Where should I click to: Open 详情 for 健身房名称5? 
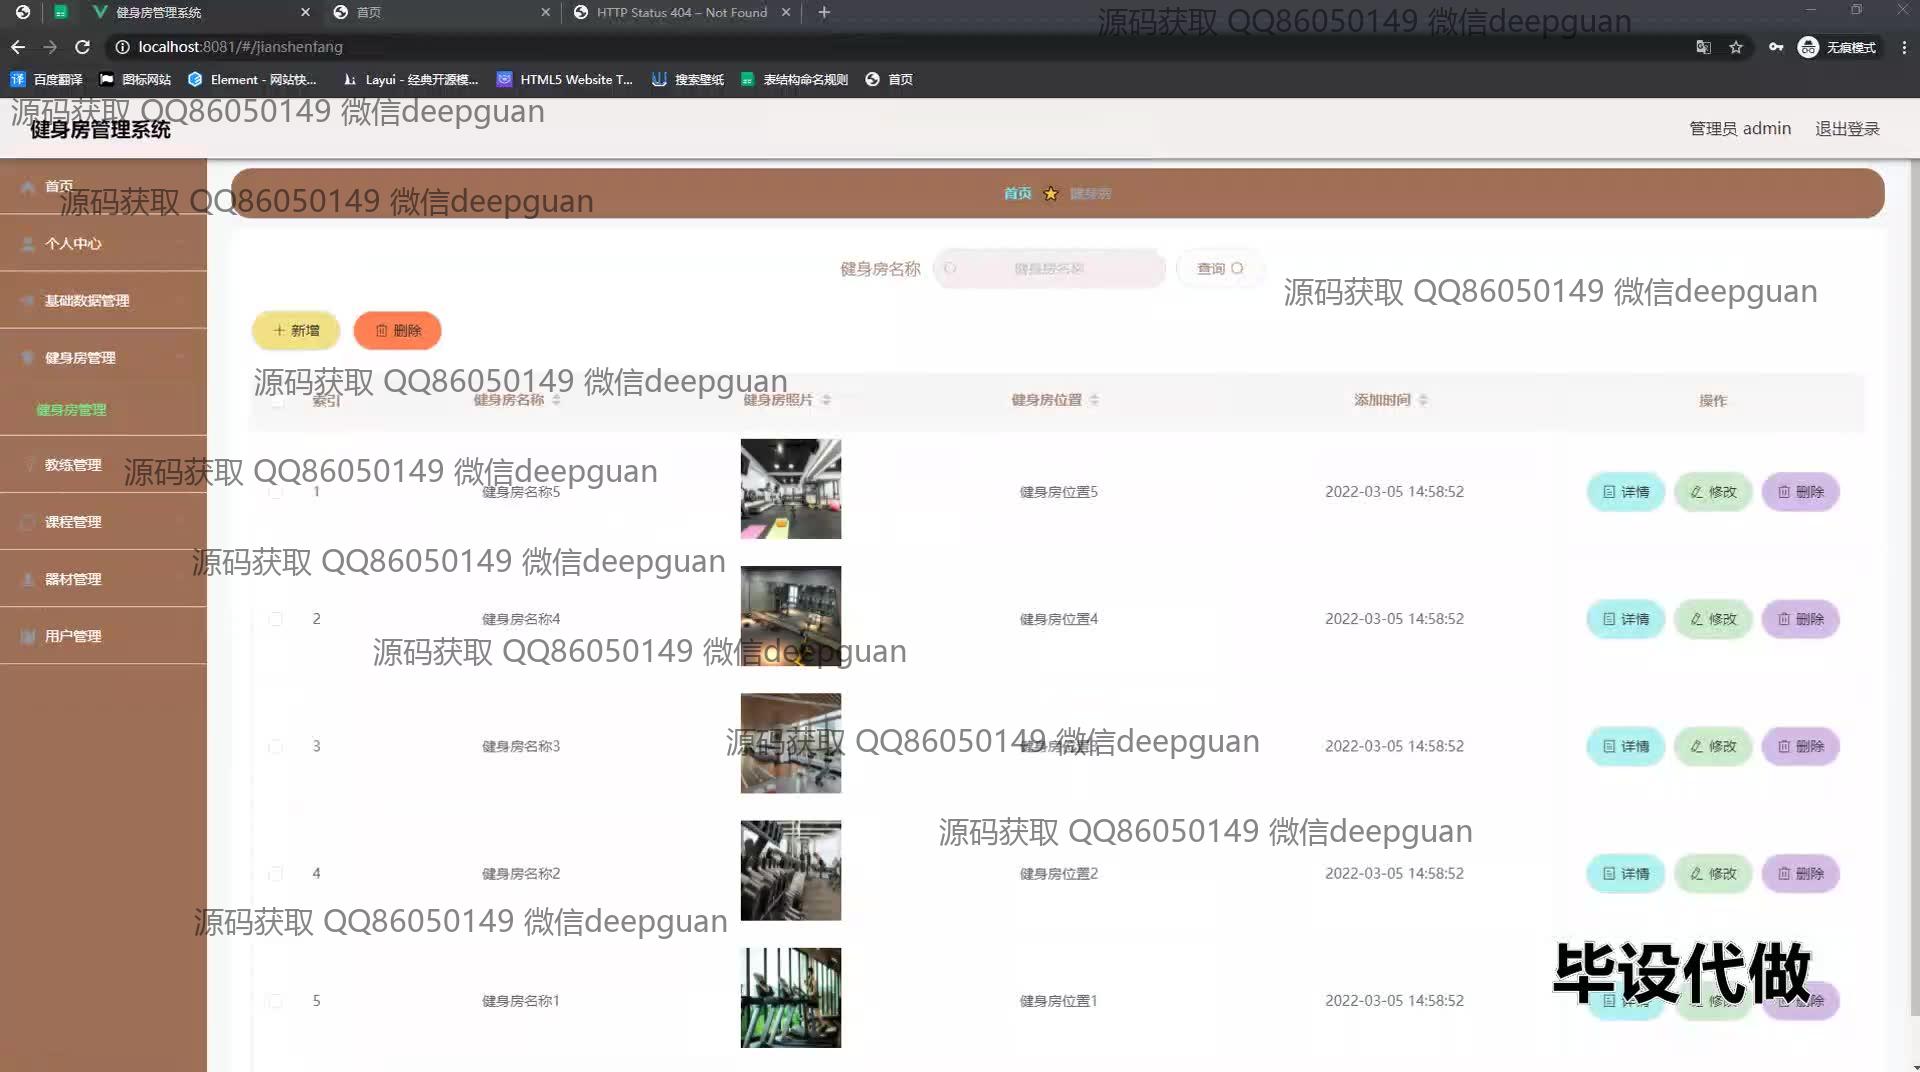tap(1626, 492)
